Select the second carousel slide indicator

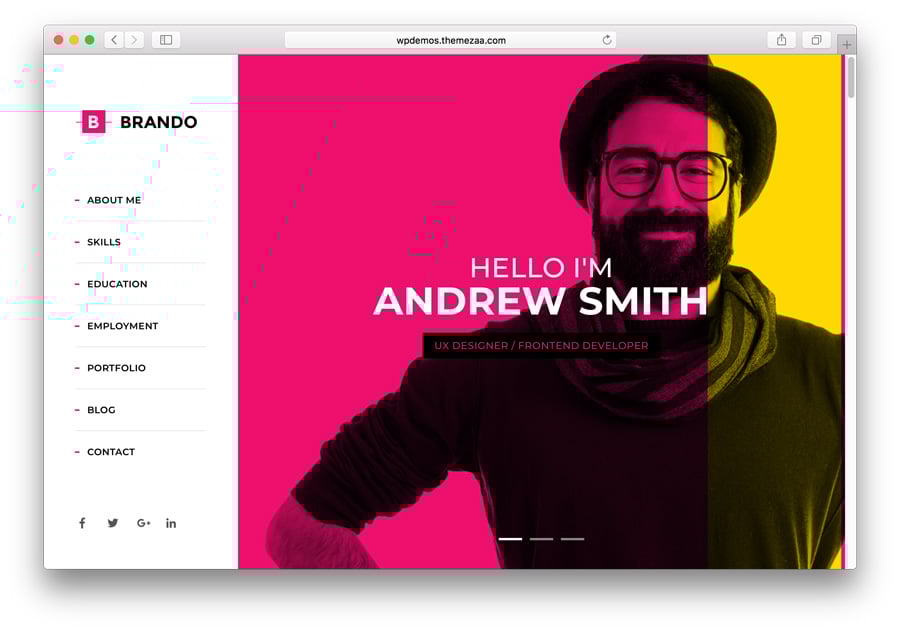[x=541, y=539]
